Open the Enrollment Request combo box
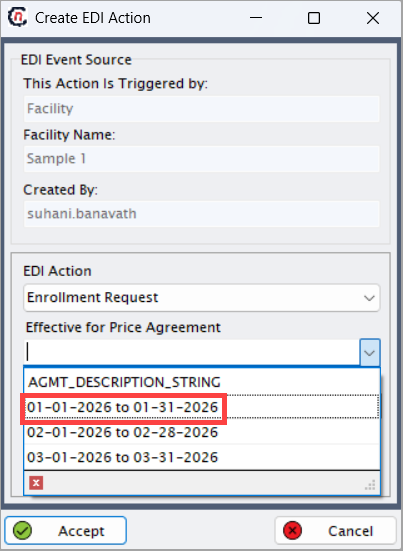 [202, 298]
